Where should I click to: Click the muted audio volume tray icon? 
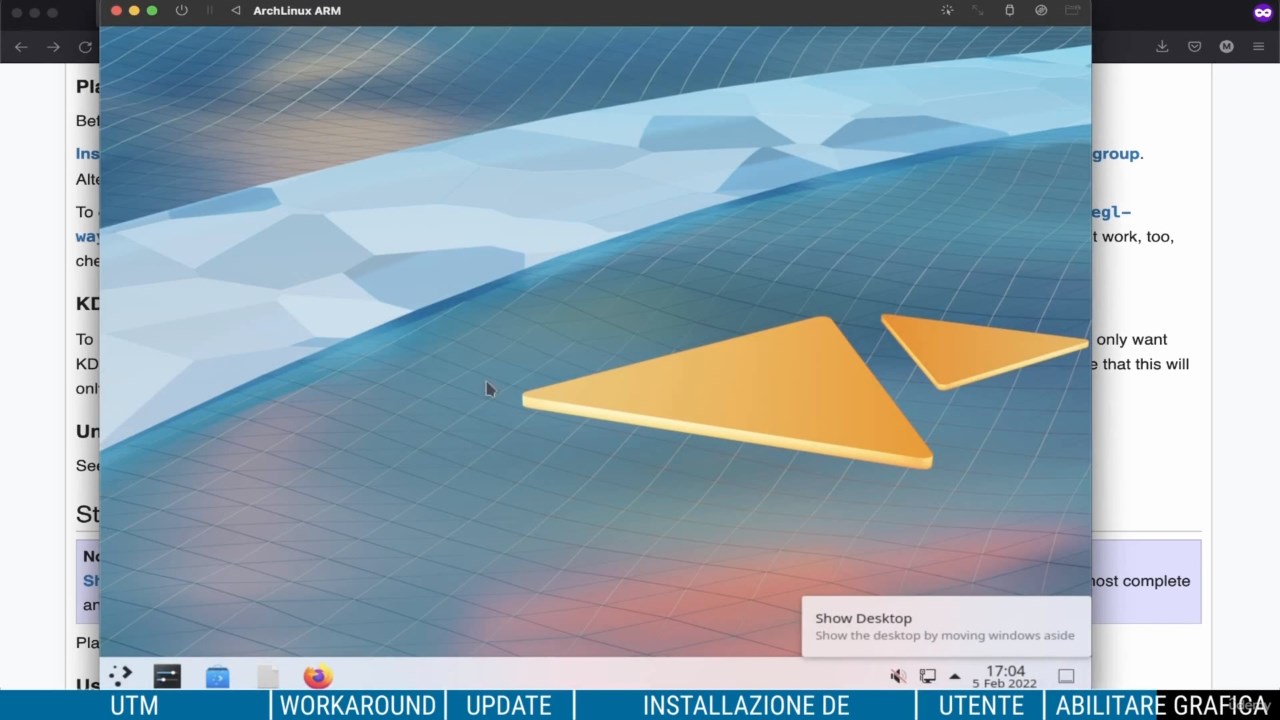898,677
